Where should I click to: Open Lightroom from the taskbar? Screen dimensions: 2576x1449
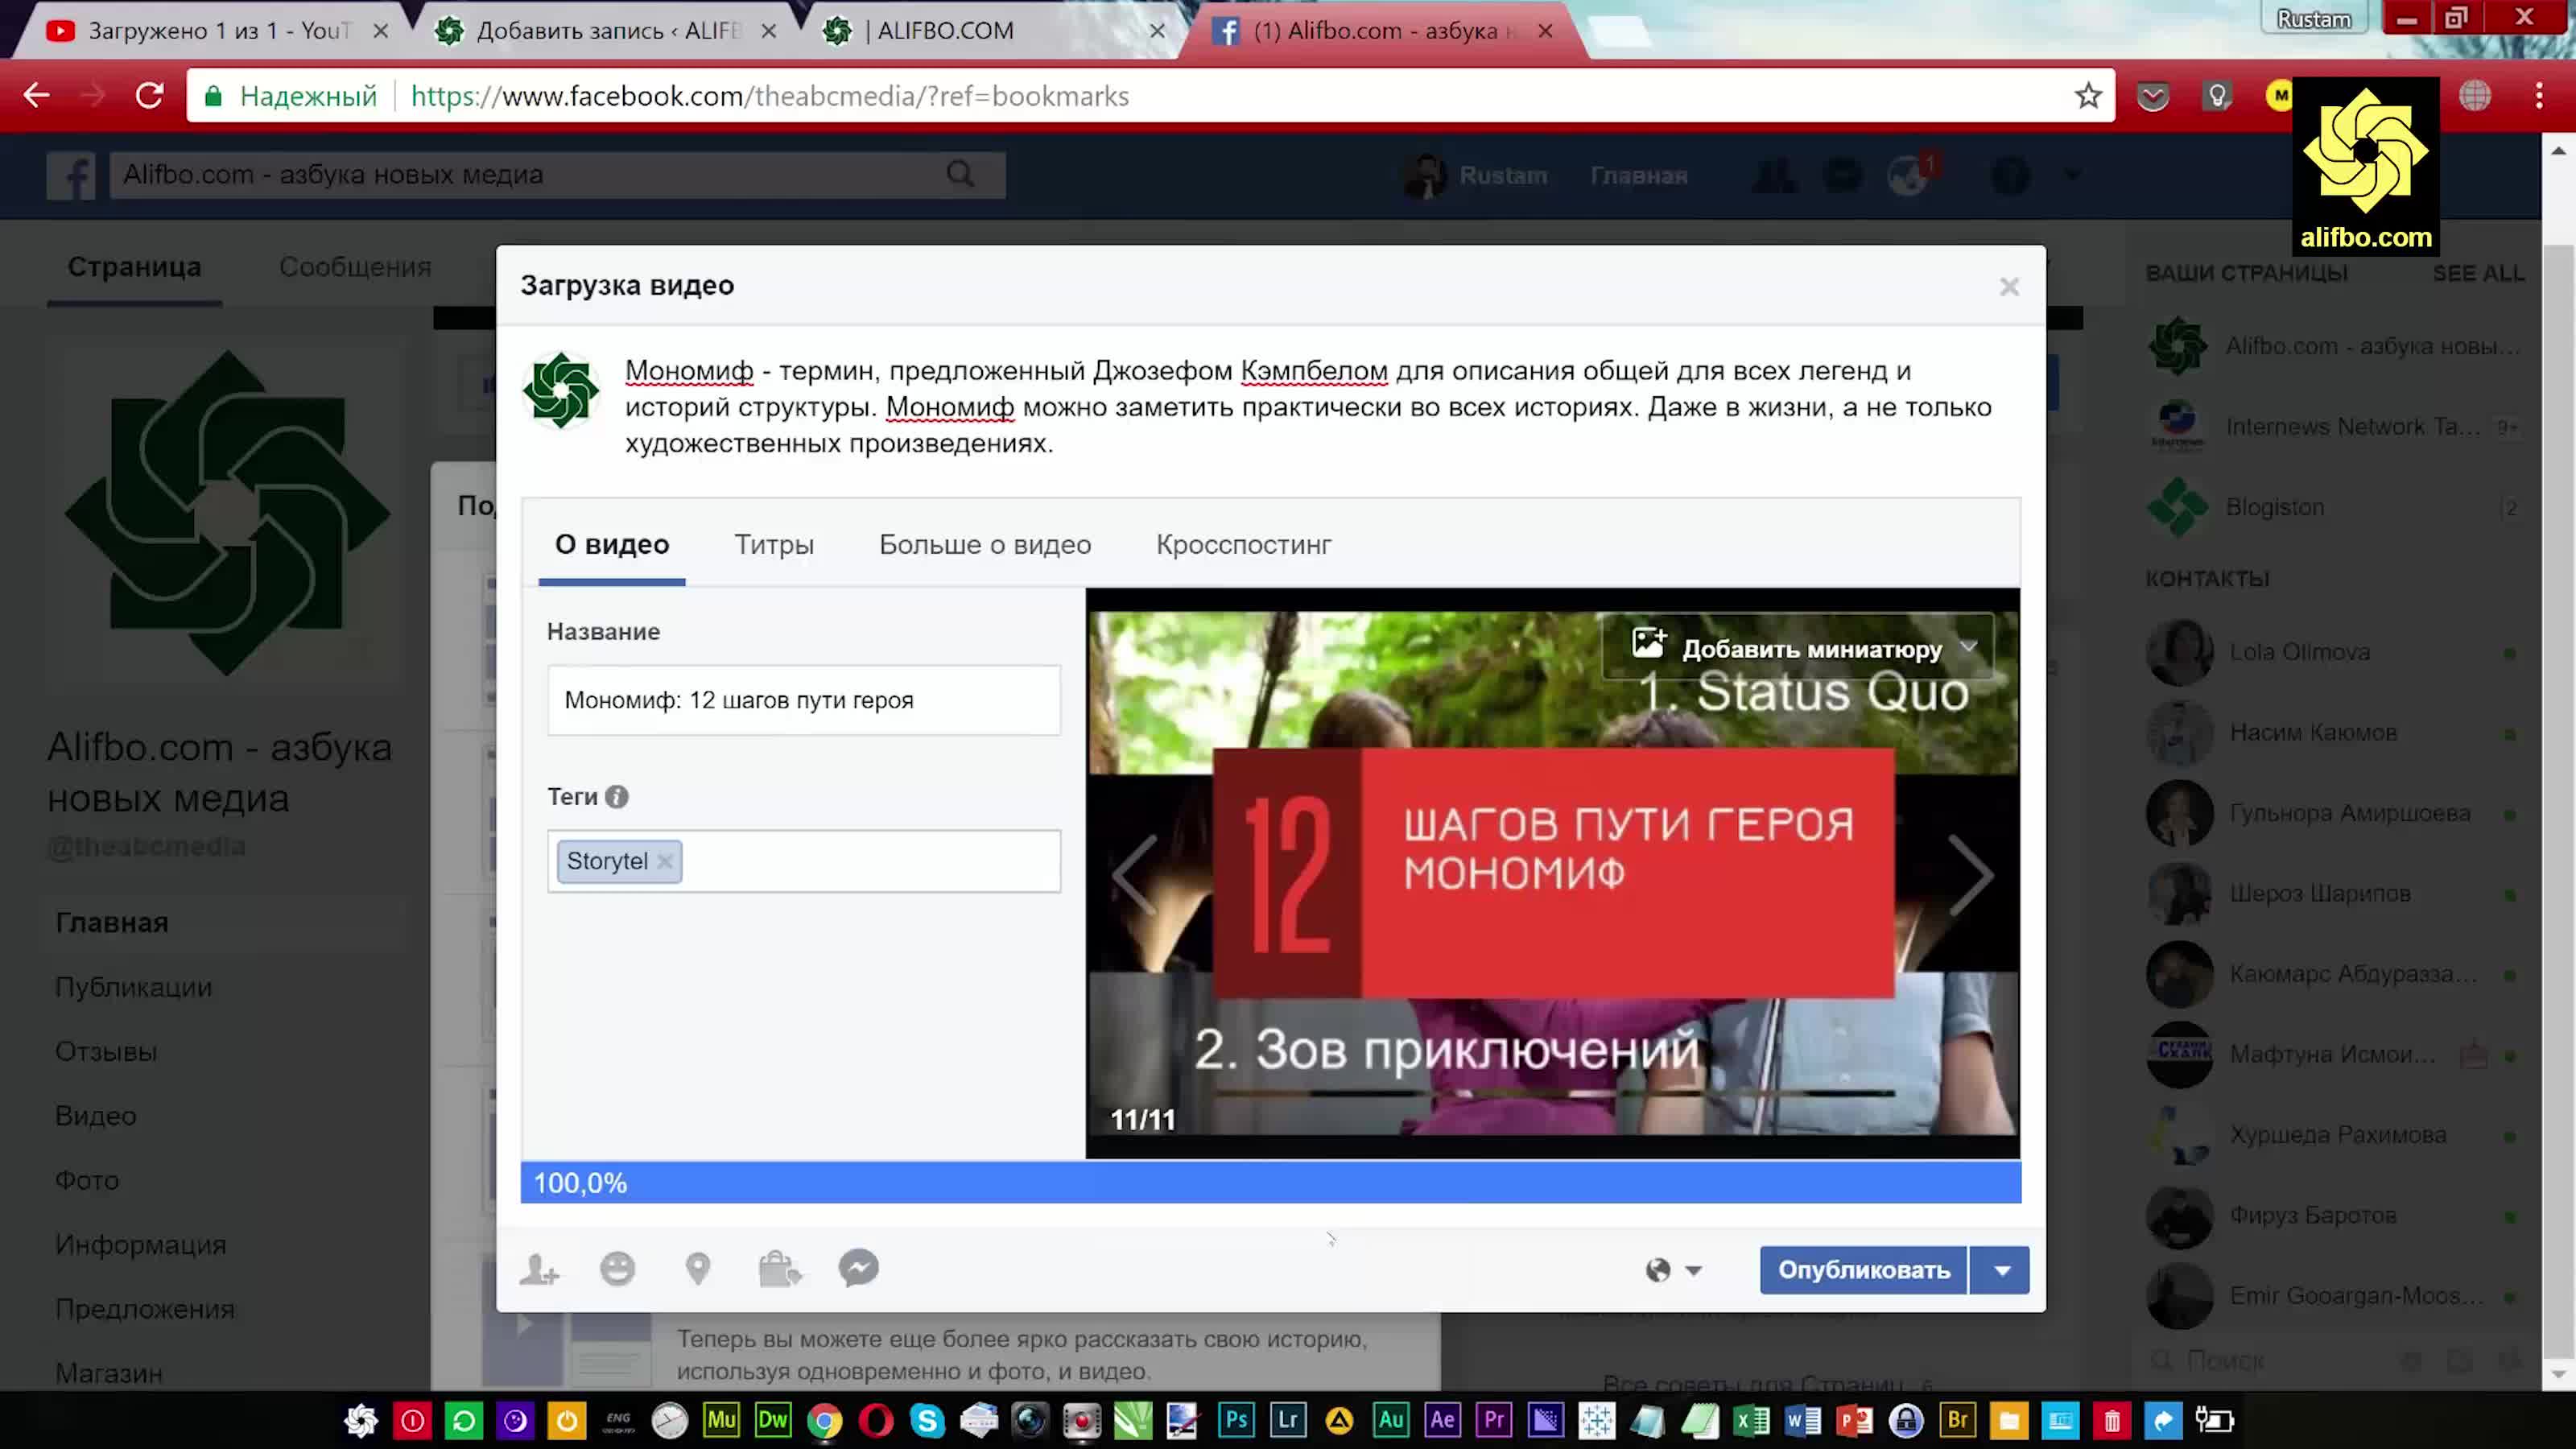point(1288,1420)
